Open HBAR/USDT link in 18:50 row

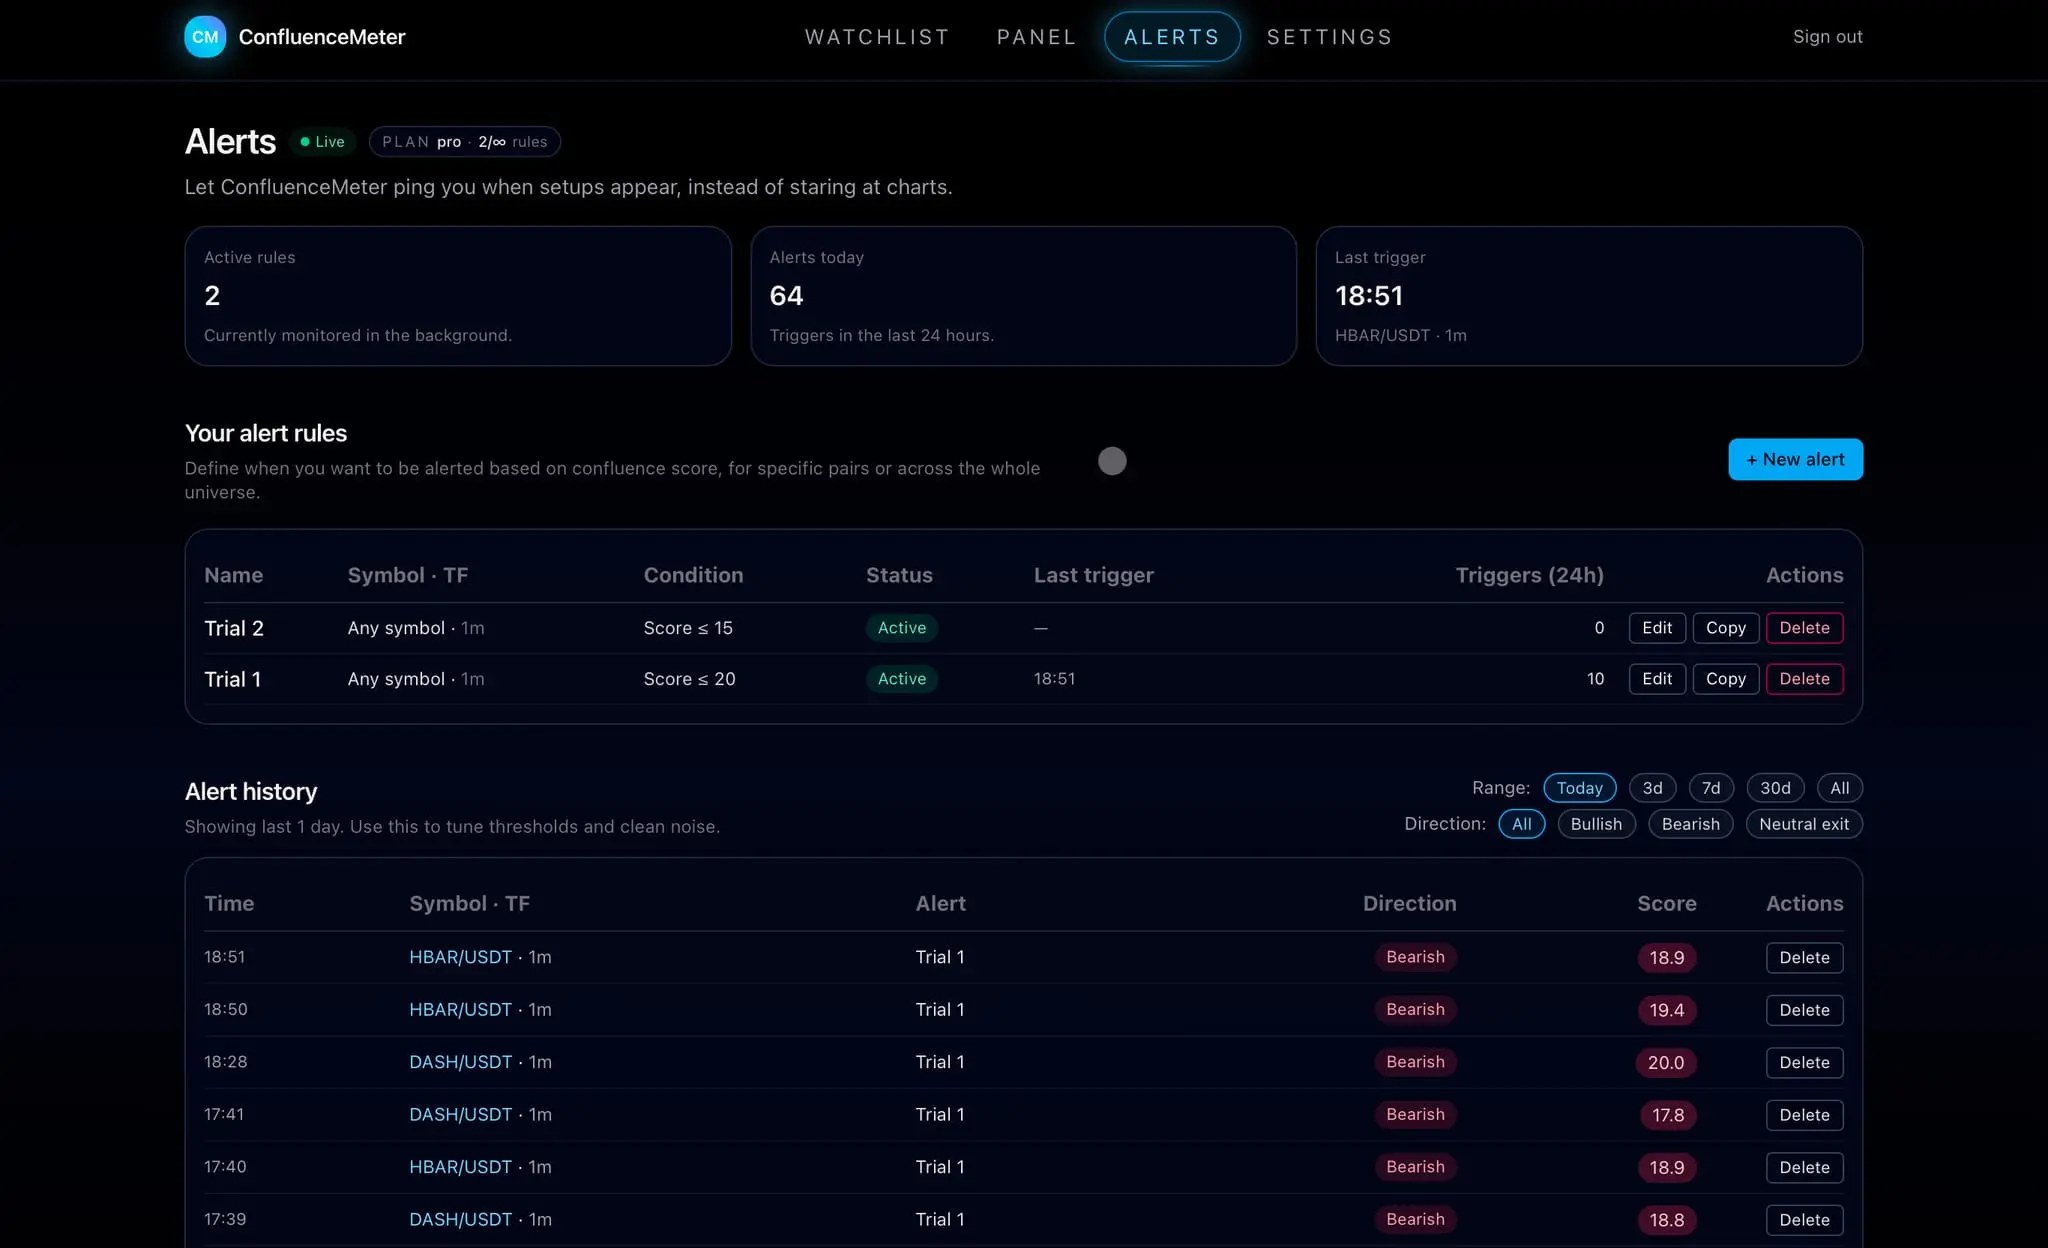[x=460, y=1010]
